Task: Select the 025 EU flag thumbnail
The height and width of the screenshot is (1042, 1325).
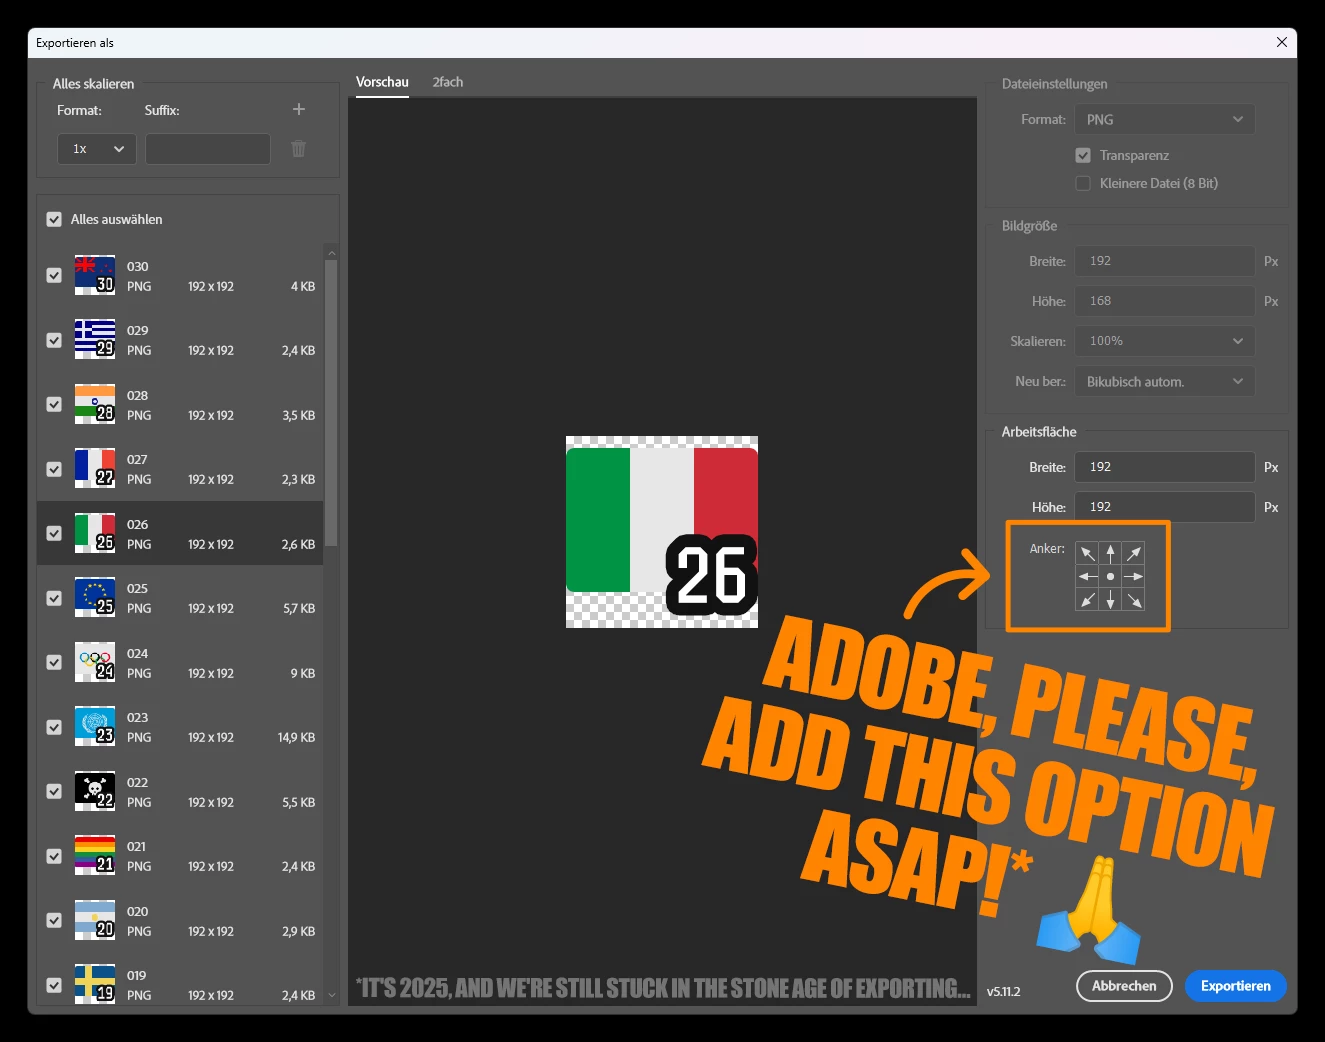Action: tap(95, 597)
